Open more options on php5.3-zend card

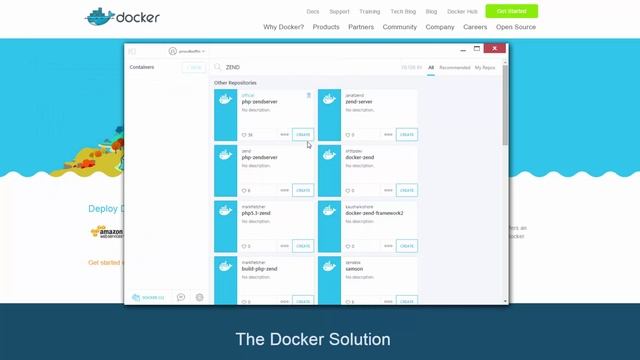point(284,246)
